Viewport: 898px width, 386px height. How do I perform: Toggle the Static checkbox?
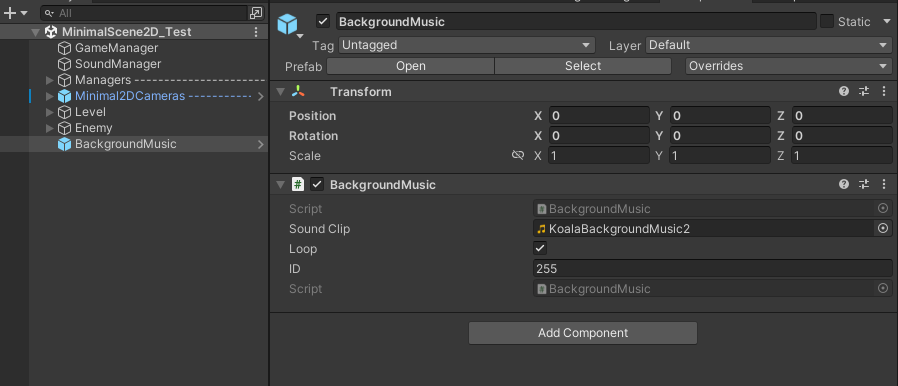point(826,22)
